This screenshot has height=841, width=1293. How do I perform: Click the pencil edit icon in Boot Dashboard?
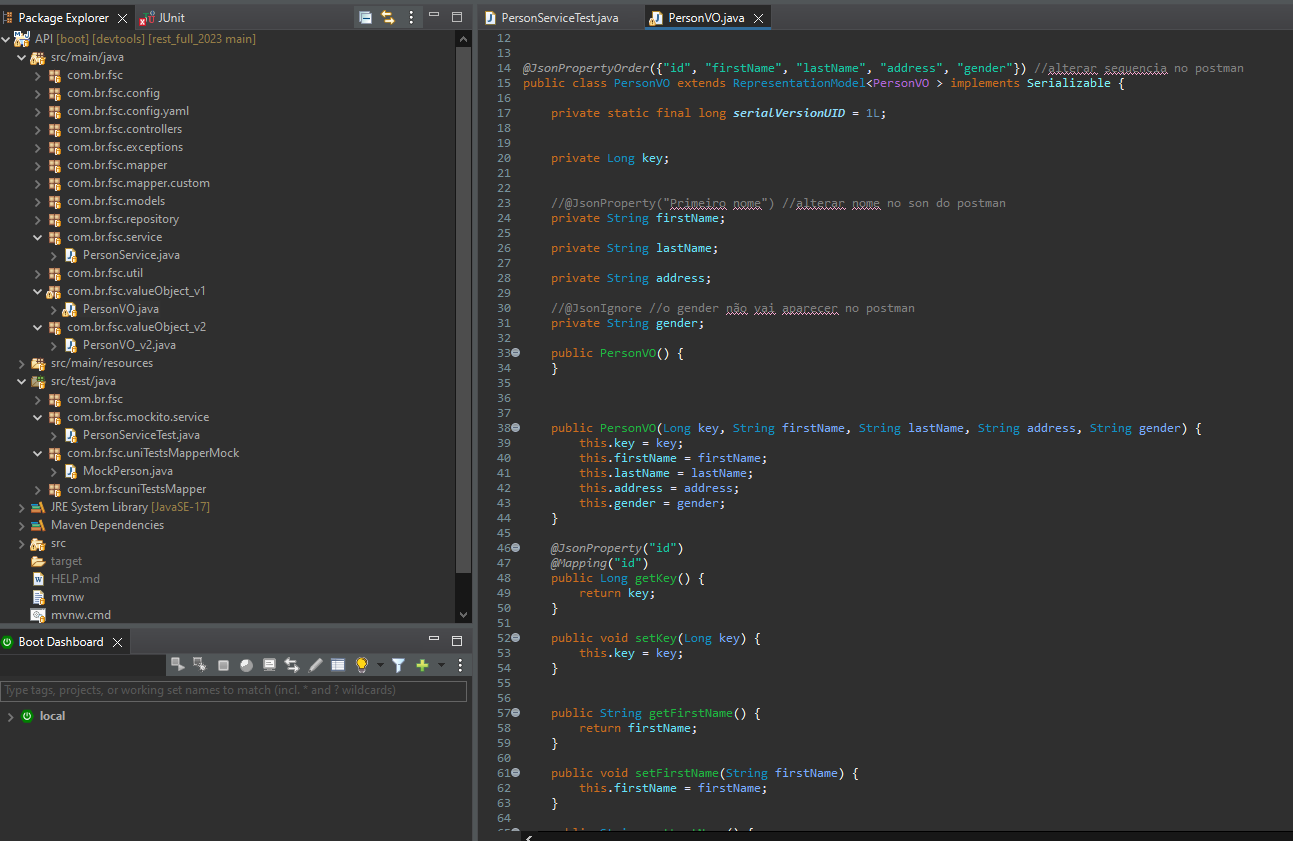316,665
